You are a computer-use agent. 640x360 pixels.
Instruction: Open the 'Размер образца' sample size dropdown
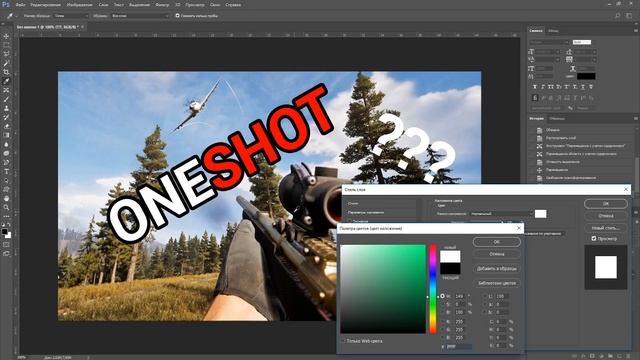click(x=71, y=16)
